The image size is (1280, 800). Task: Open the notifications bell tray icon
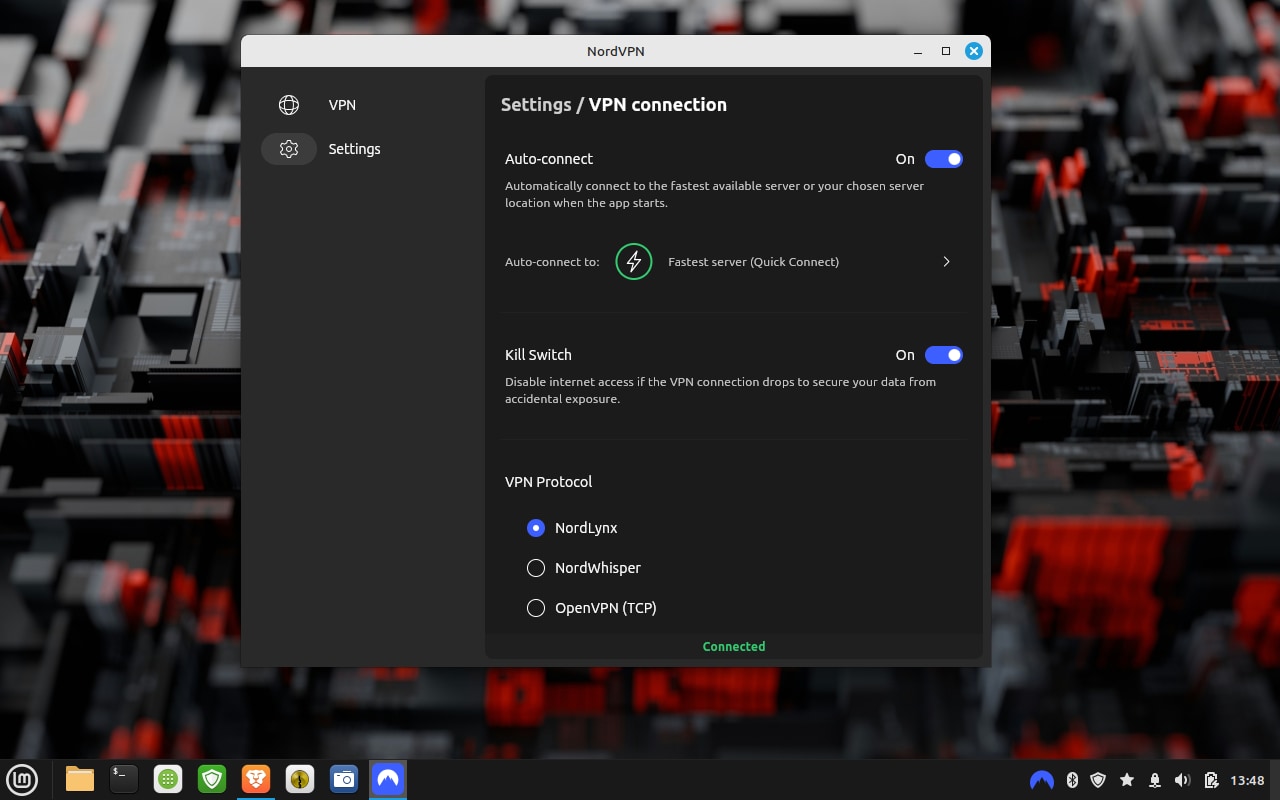point(1155,780)
